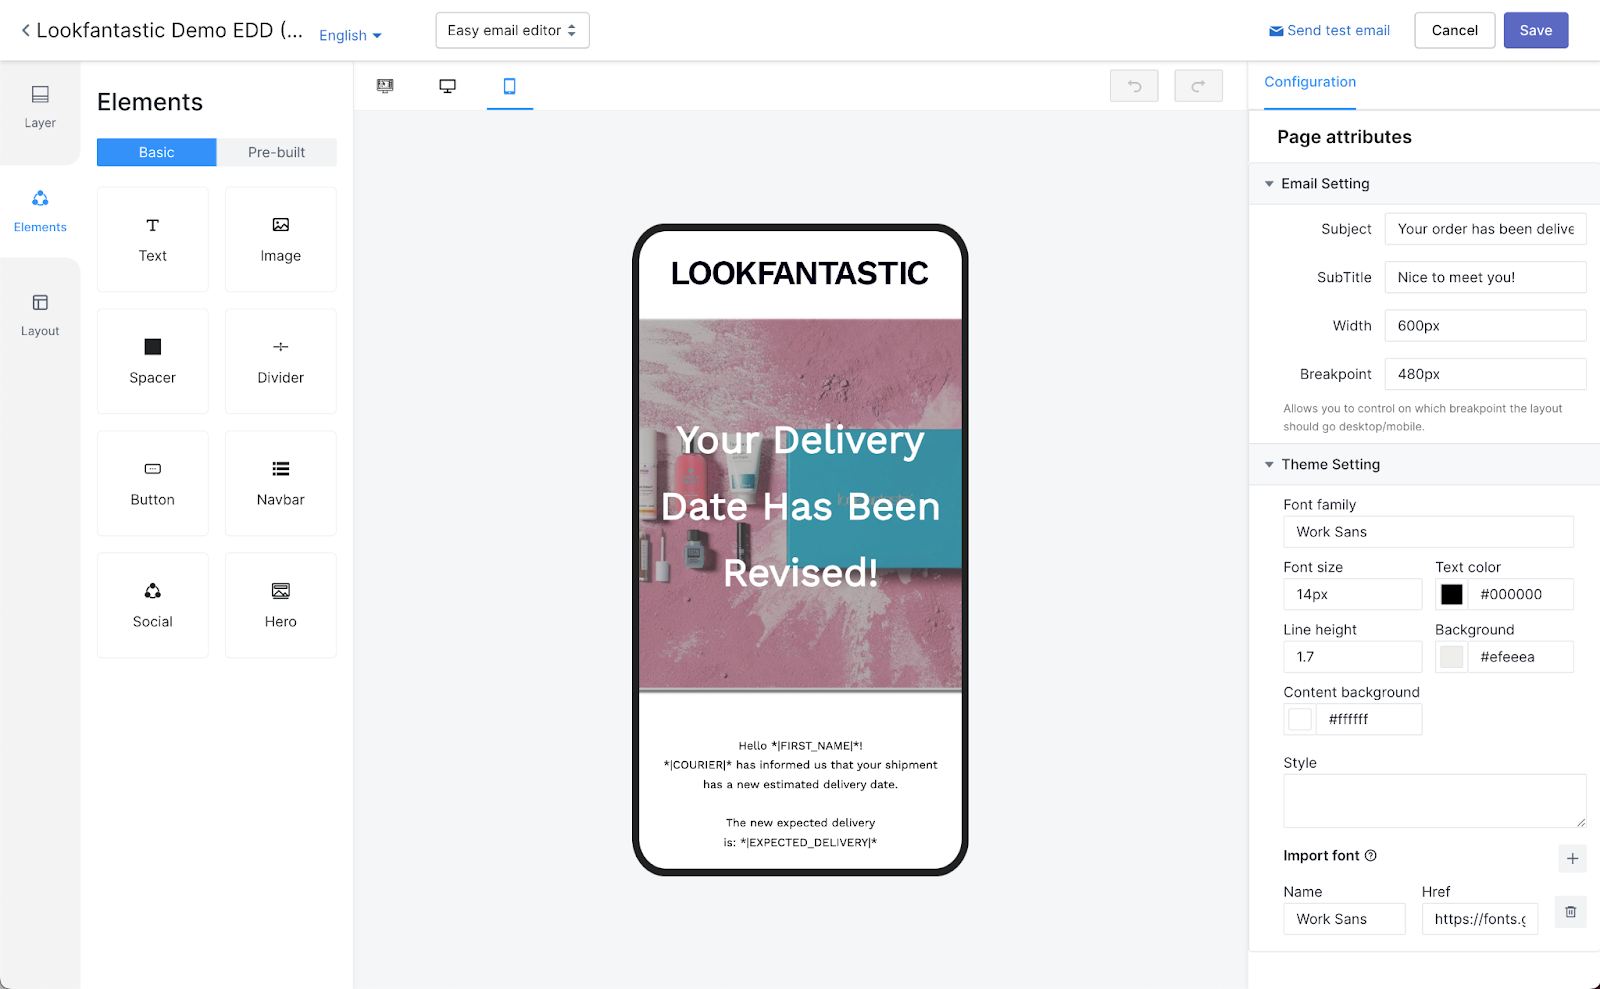
Task: Click the Save button
Action: coord(1535,30)
